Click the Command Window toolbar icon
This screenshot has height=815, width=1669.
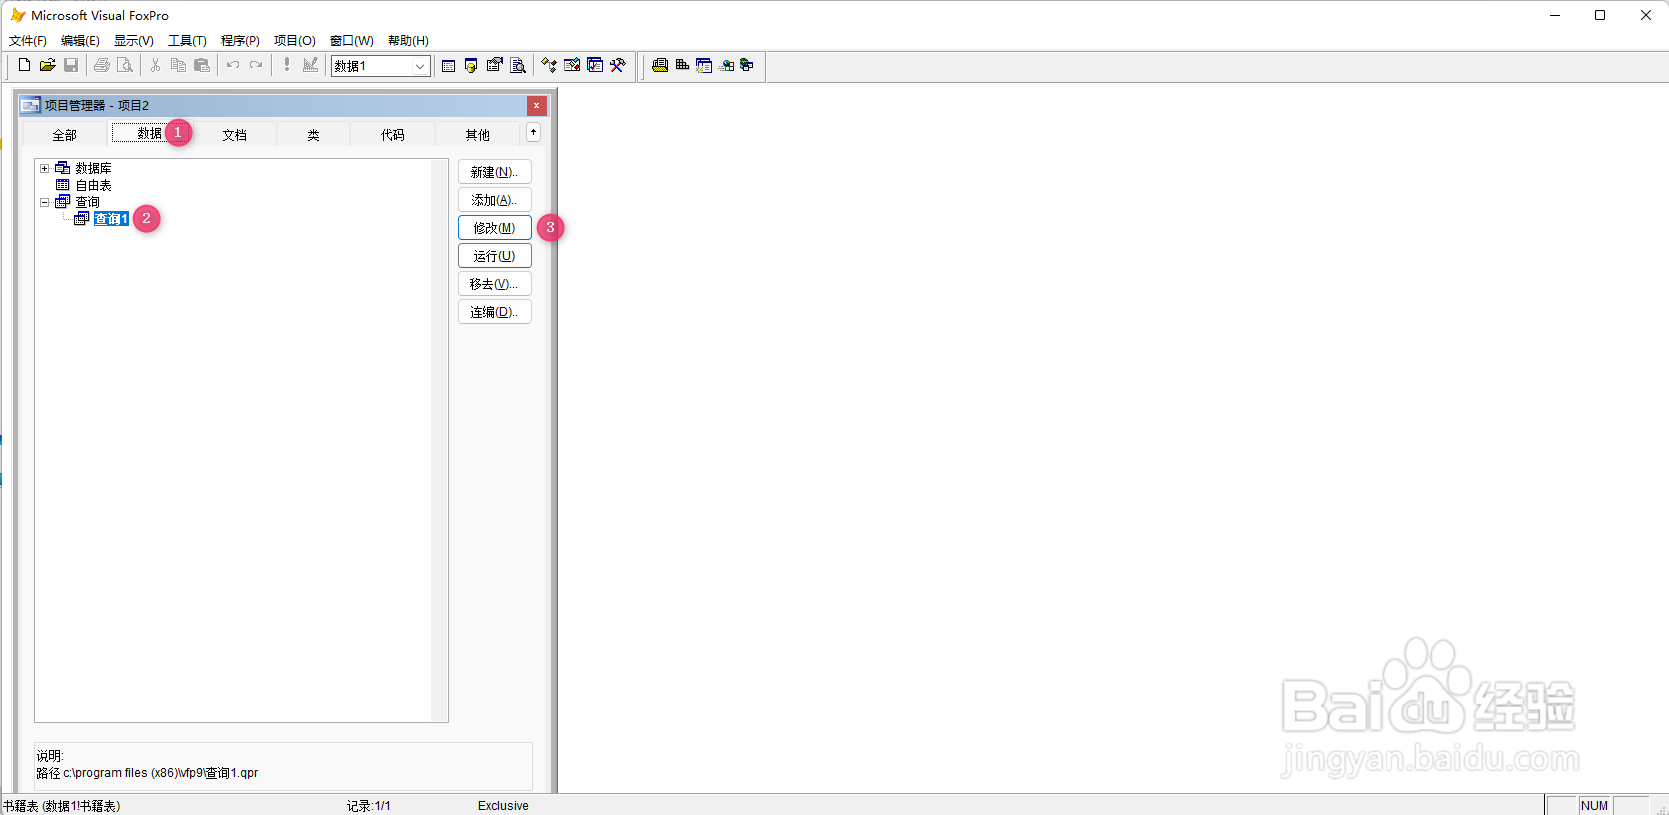448,65
